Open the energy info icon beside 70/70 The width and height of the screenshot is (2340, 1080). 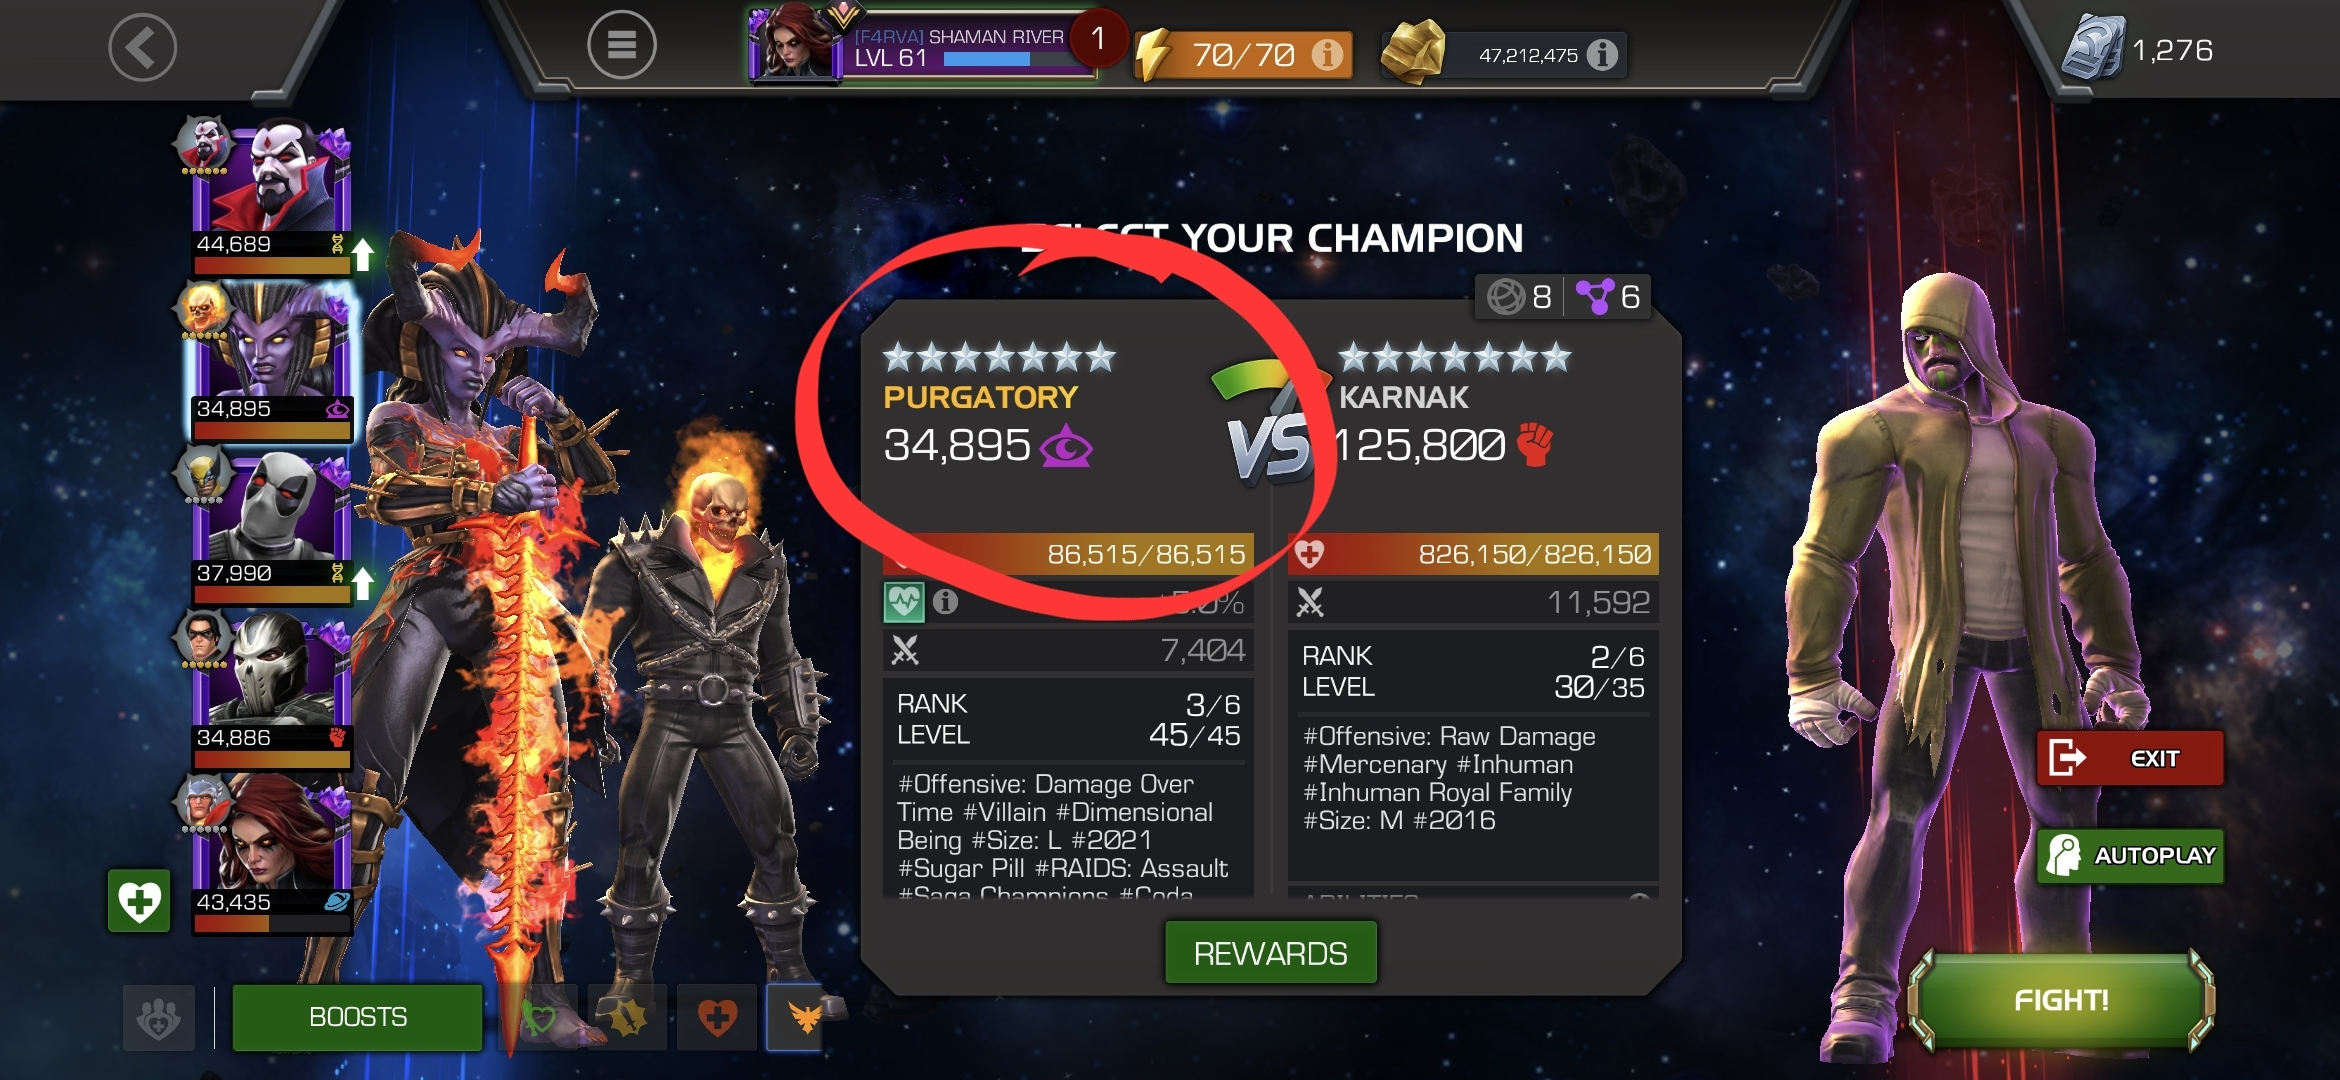[x=1327, y=54]
